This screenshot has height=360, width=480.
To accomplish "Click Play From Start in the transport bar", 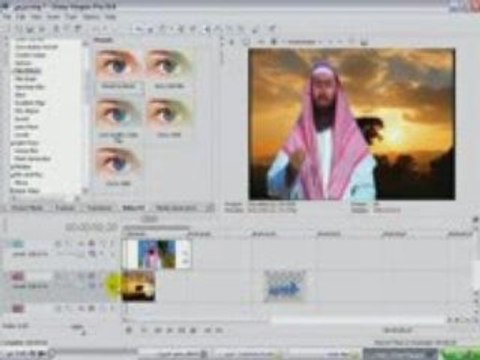I will pyautogui.click(x=157, y=330).
